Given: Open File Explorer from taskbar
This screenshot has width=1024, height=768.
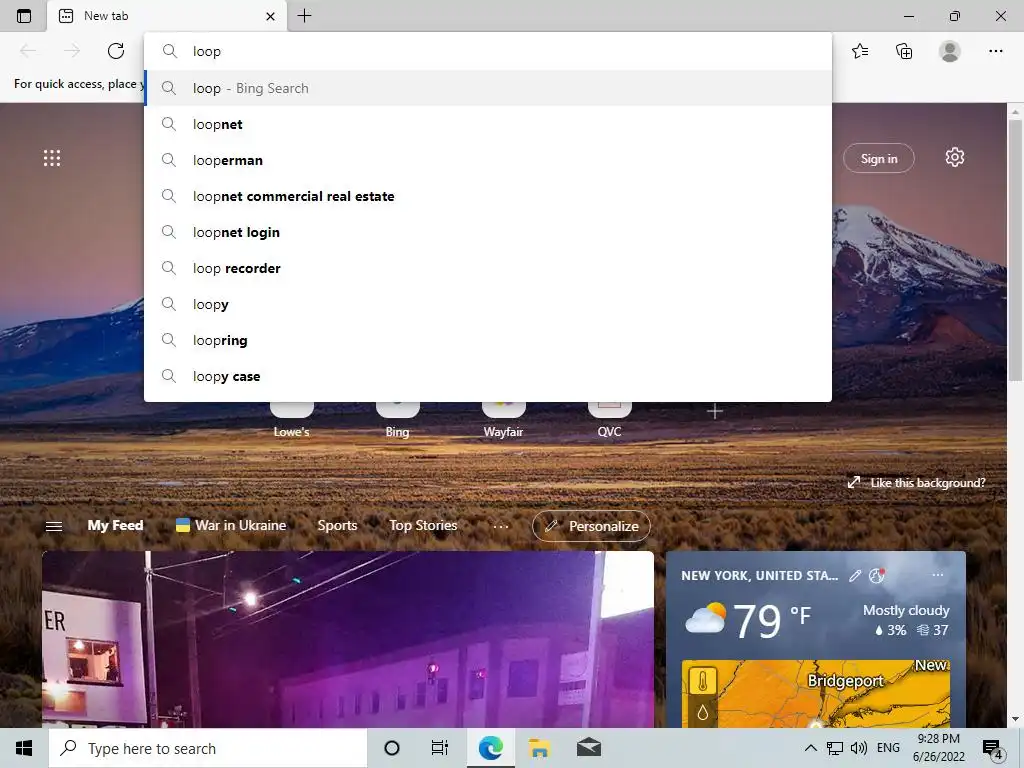Looking at the screenshot, I should pyautogui.click(x=539, y=748).
